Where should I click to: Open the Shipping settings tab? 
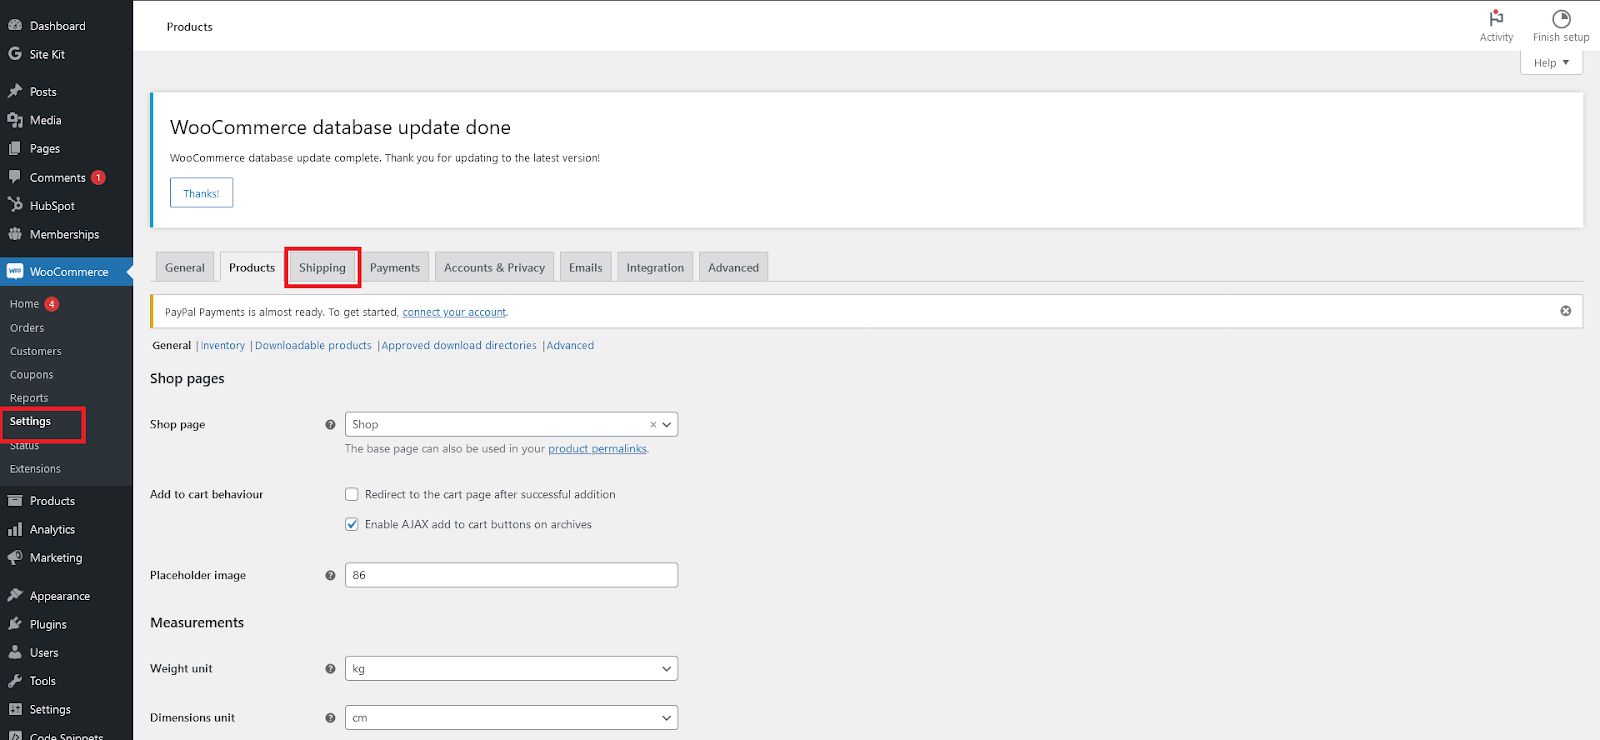(x=322, y=267)
